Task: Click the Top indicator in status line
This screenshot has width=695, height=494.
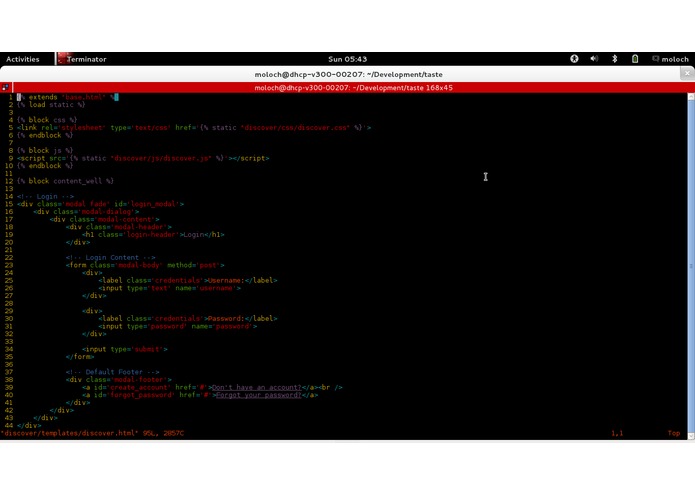Action: 673,433
